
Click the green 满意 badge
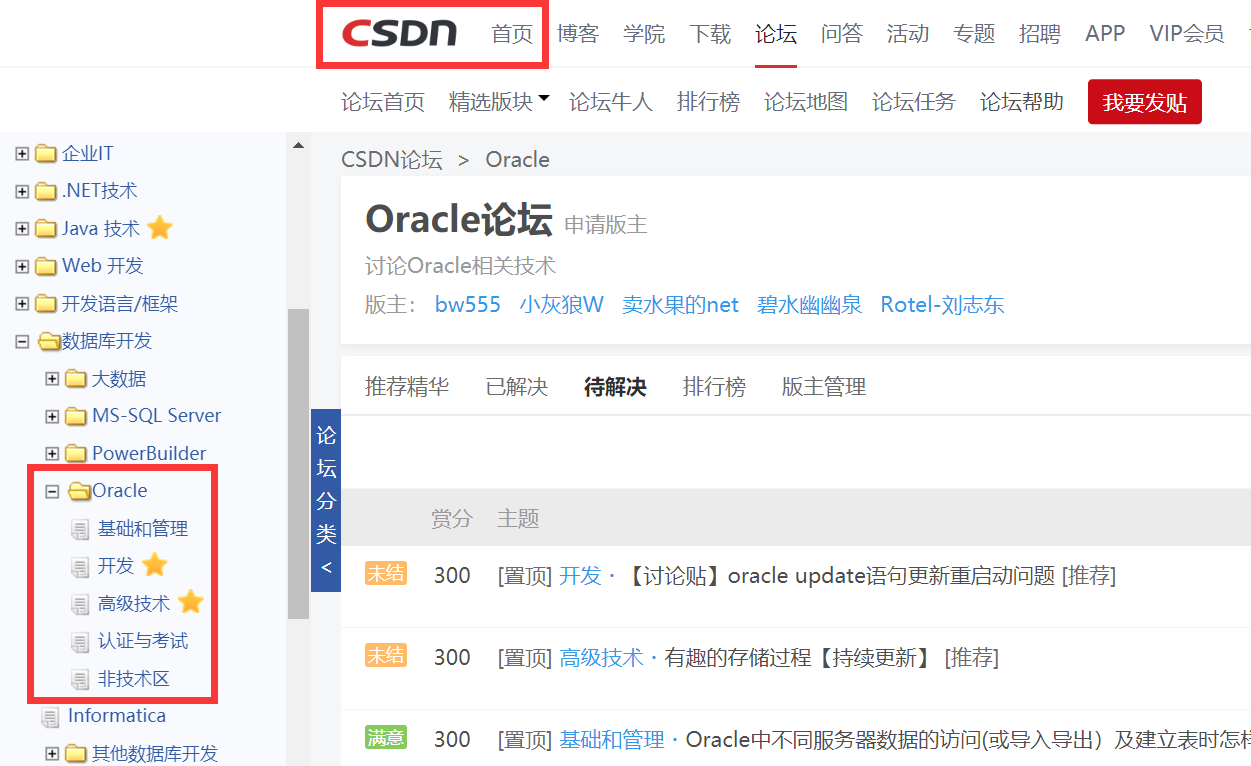(386, 737)
